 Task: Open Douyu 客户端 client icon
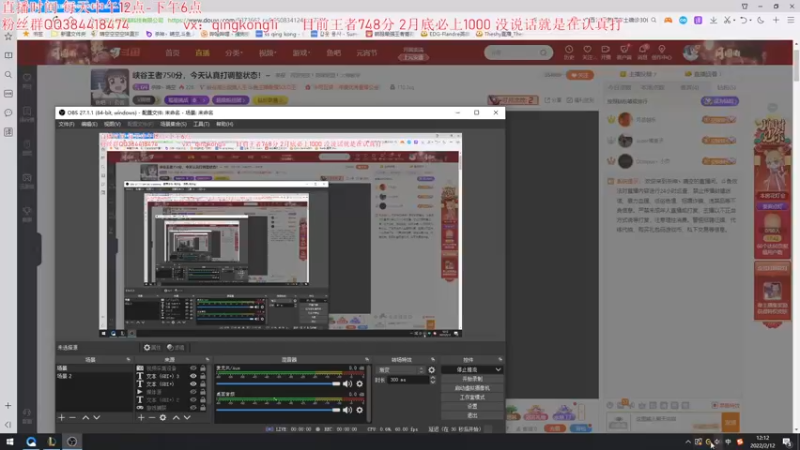(x=624, y=52)
